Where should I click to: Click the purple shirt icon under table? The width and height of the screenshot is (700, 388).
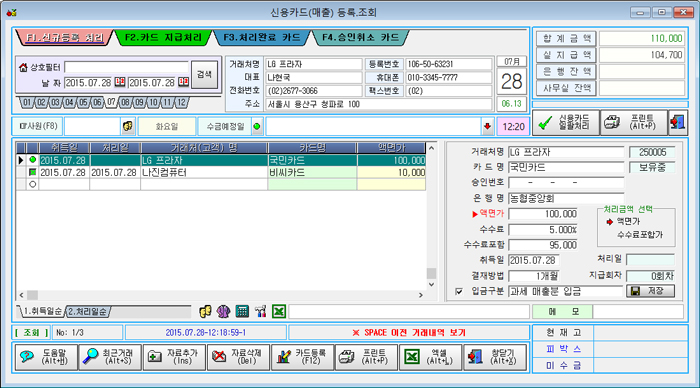(223, 311)
